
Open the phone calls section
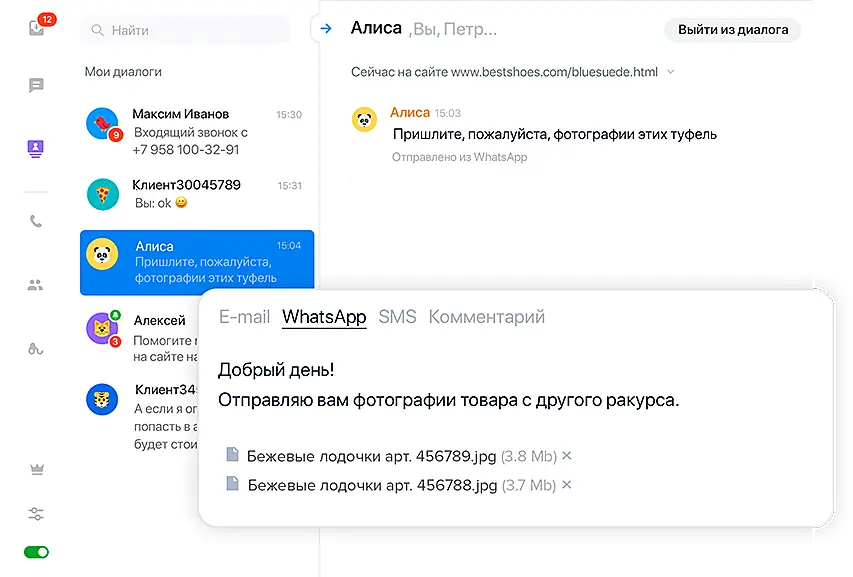coord(37,222)
